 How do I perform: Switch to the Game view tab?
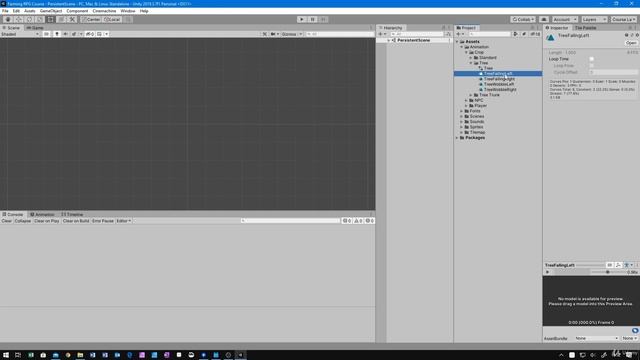(x=35, y=28)
